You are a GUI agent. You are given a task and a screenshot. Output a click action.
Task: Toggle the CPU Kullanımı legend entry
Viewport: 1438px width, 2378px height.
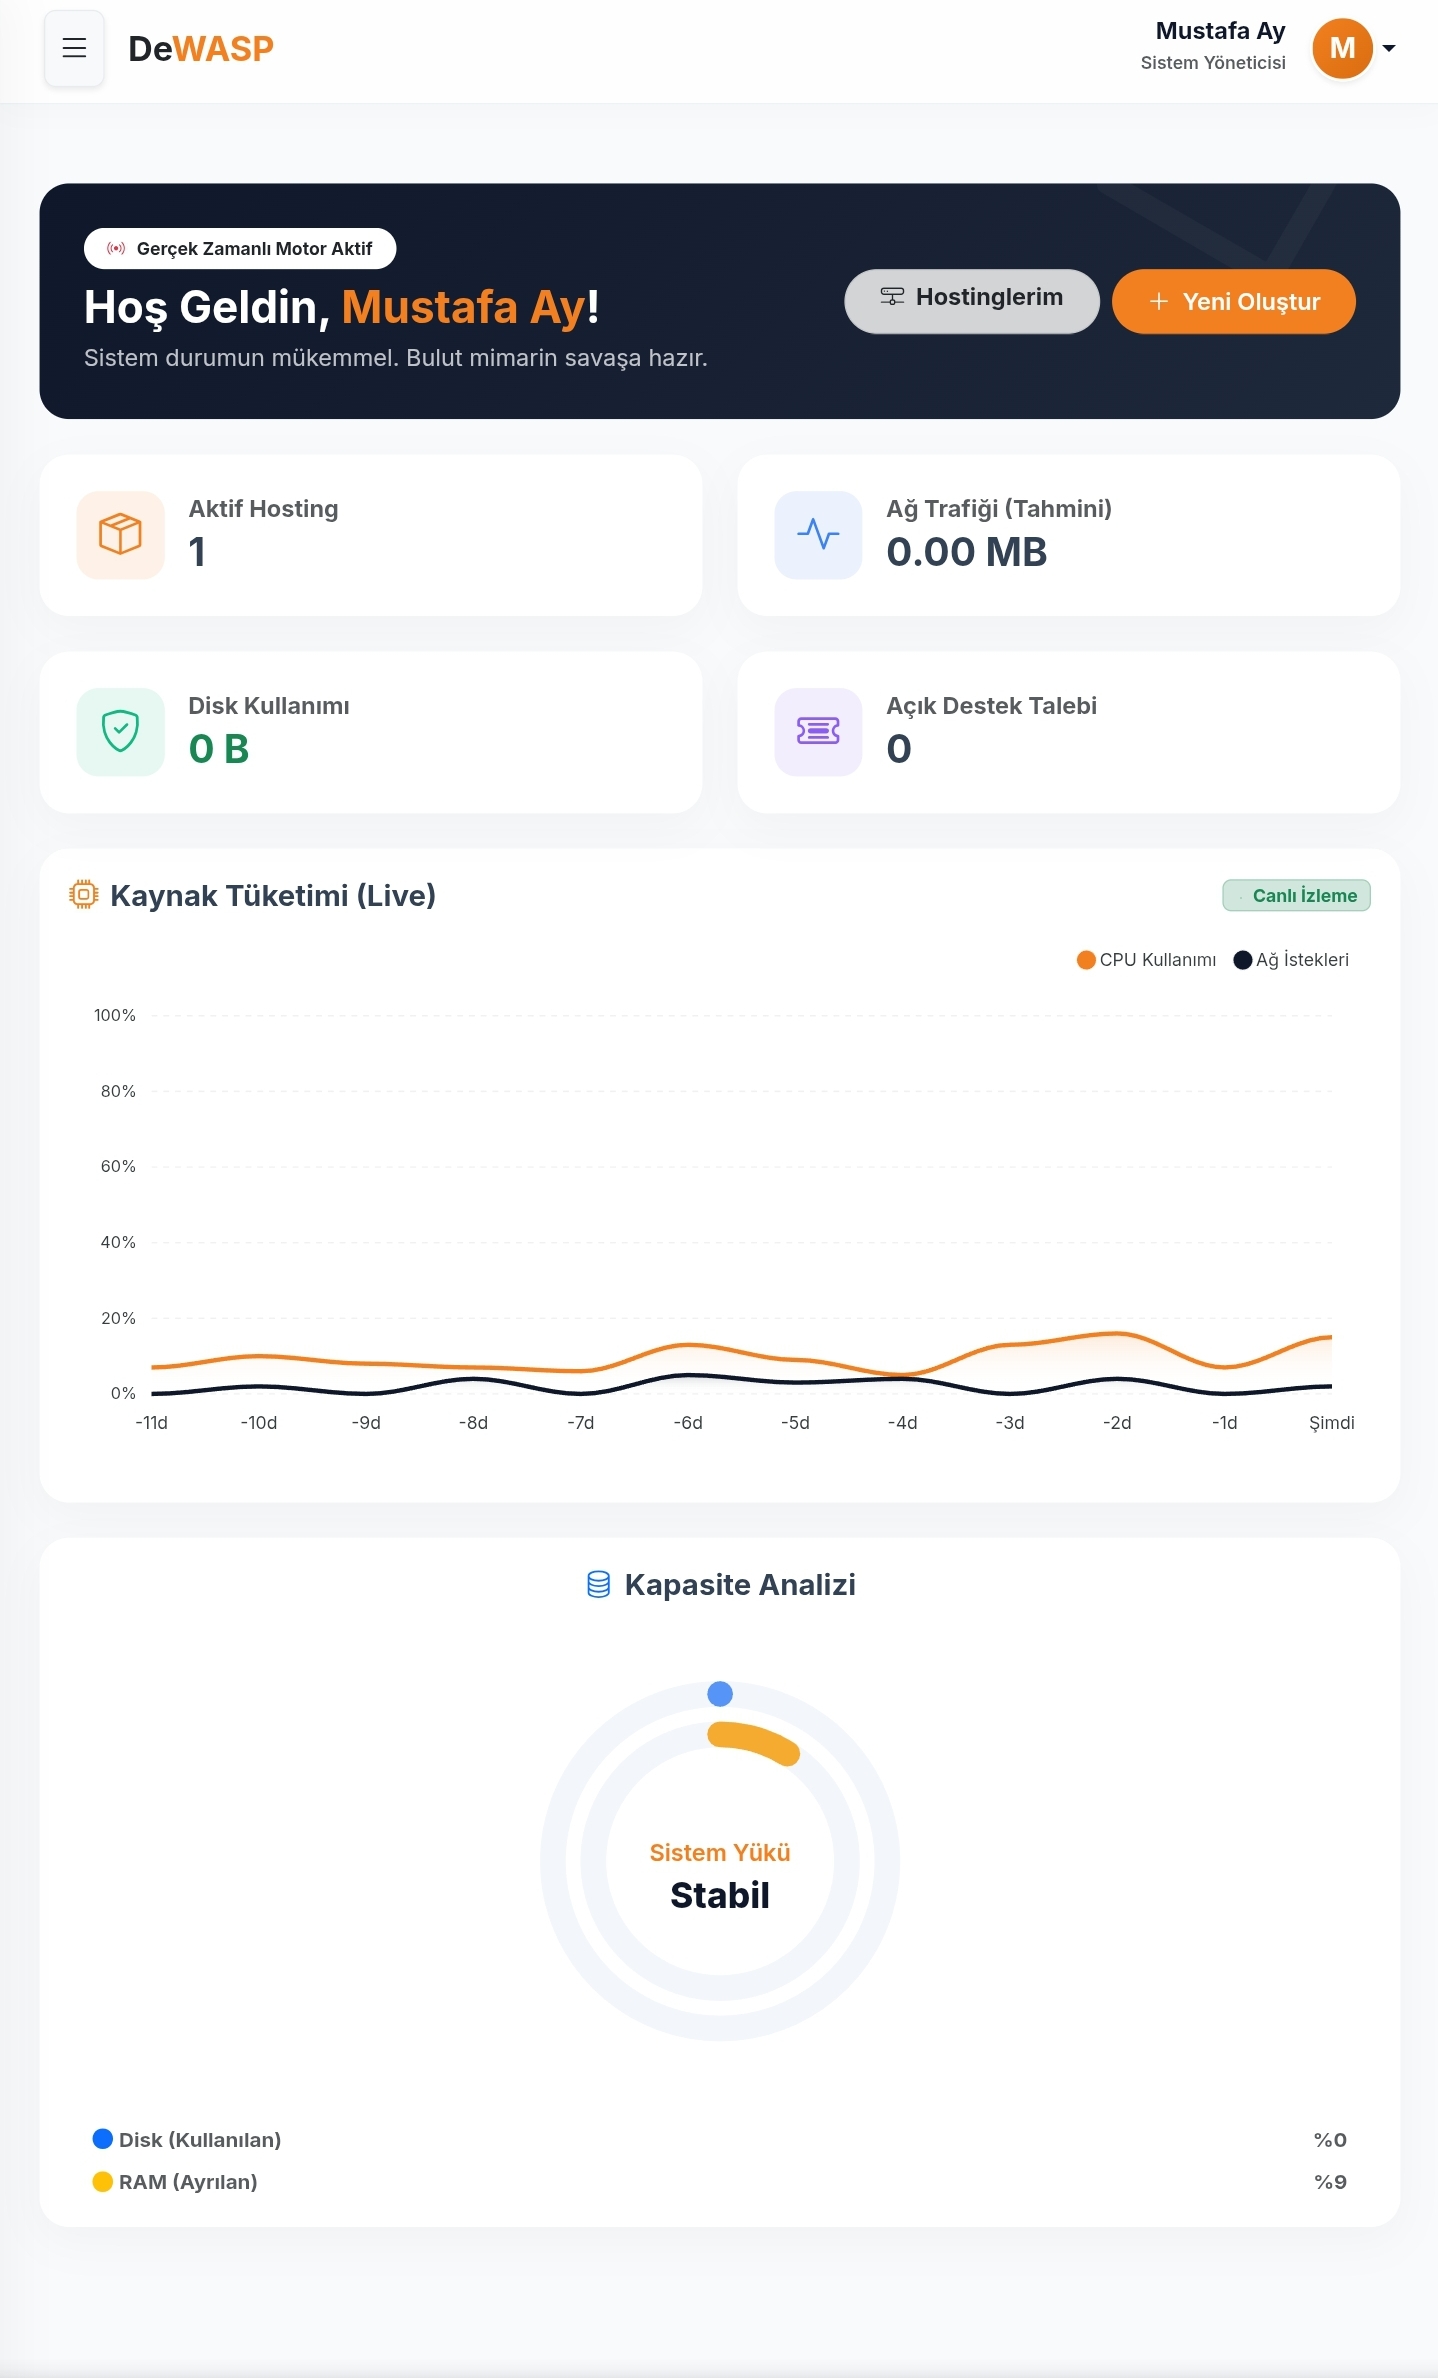click(x=1146, y=960)
